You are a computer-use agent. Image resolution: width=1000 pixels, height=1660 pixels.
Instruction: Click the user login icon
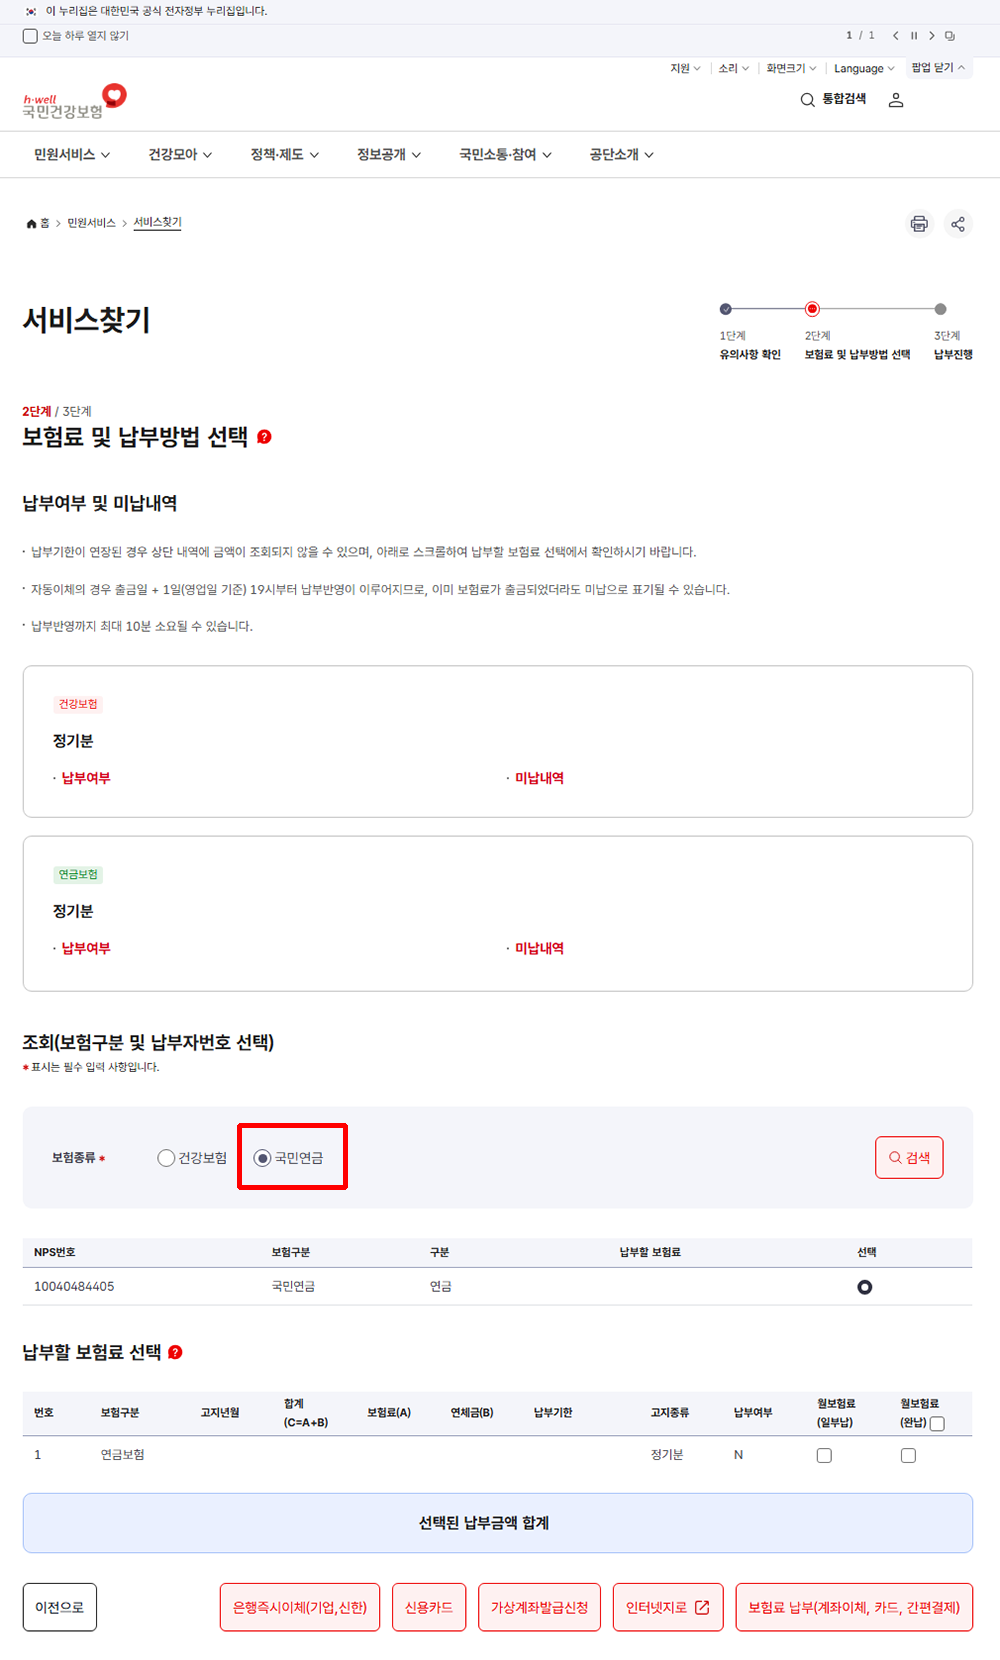[x=896, y=99]
